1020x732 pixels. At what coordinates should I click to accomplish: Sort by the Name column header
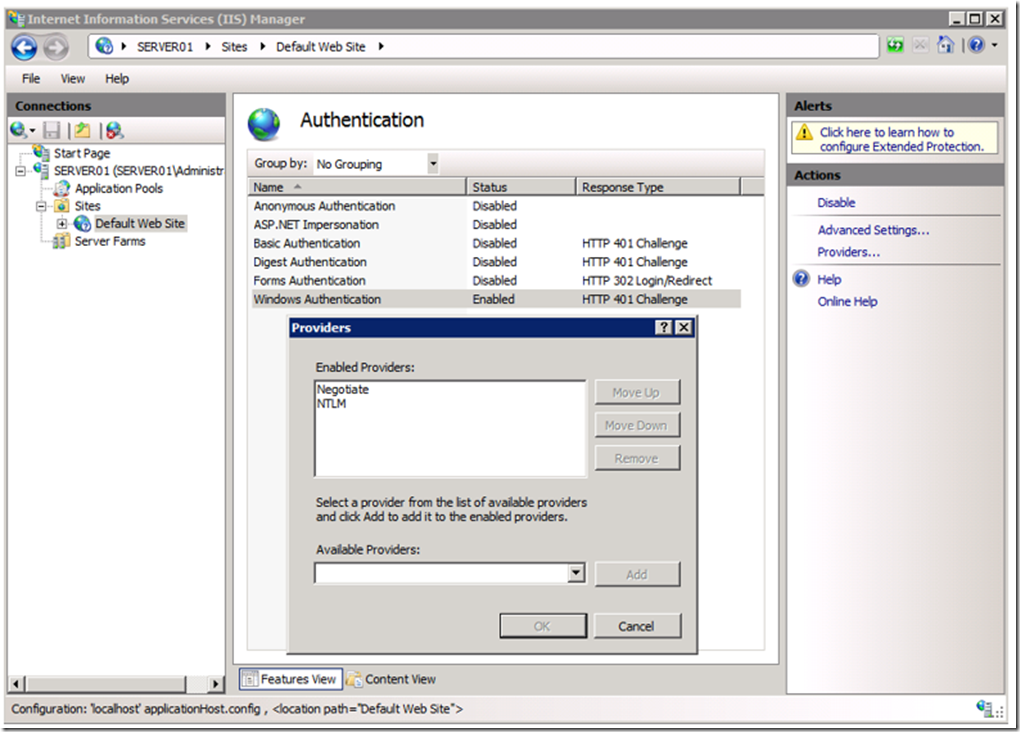coord(357,187)
